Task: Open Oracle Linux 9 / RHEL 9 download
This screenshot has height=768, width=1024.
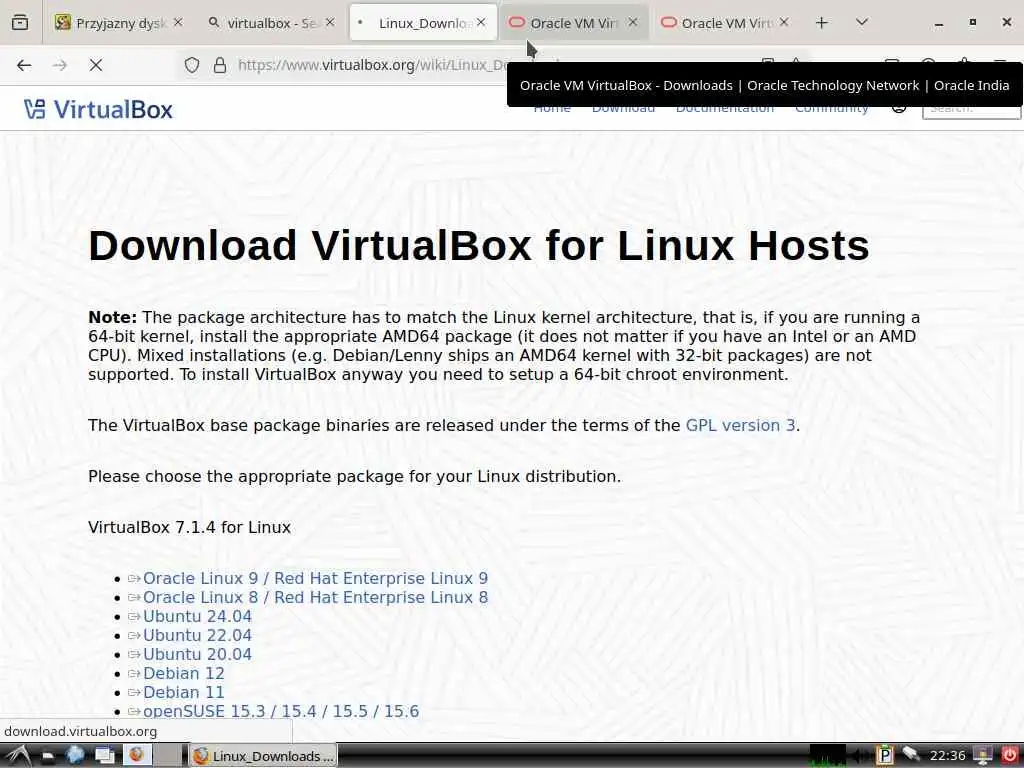Action: [315, 579]
